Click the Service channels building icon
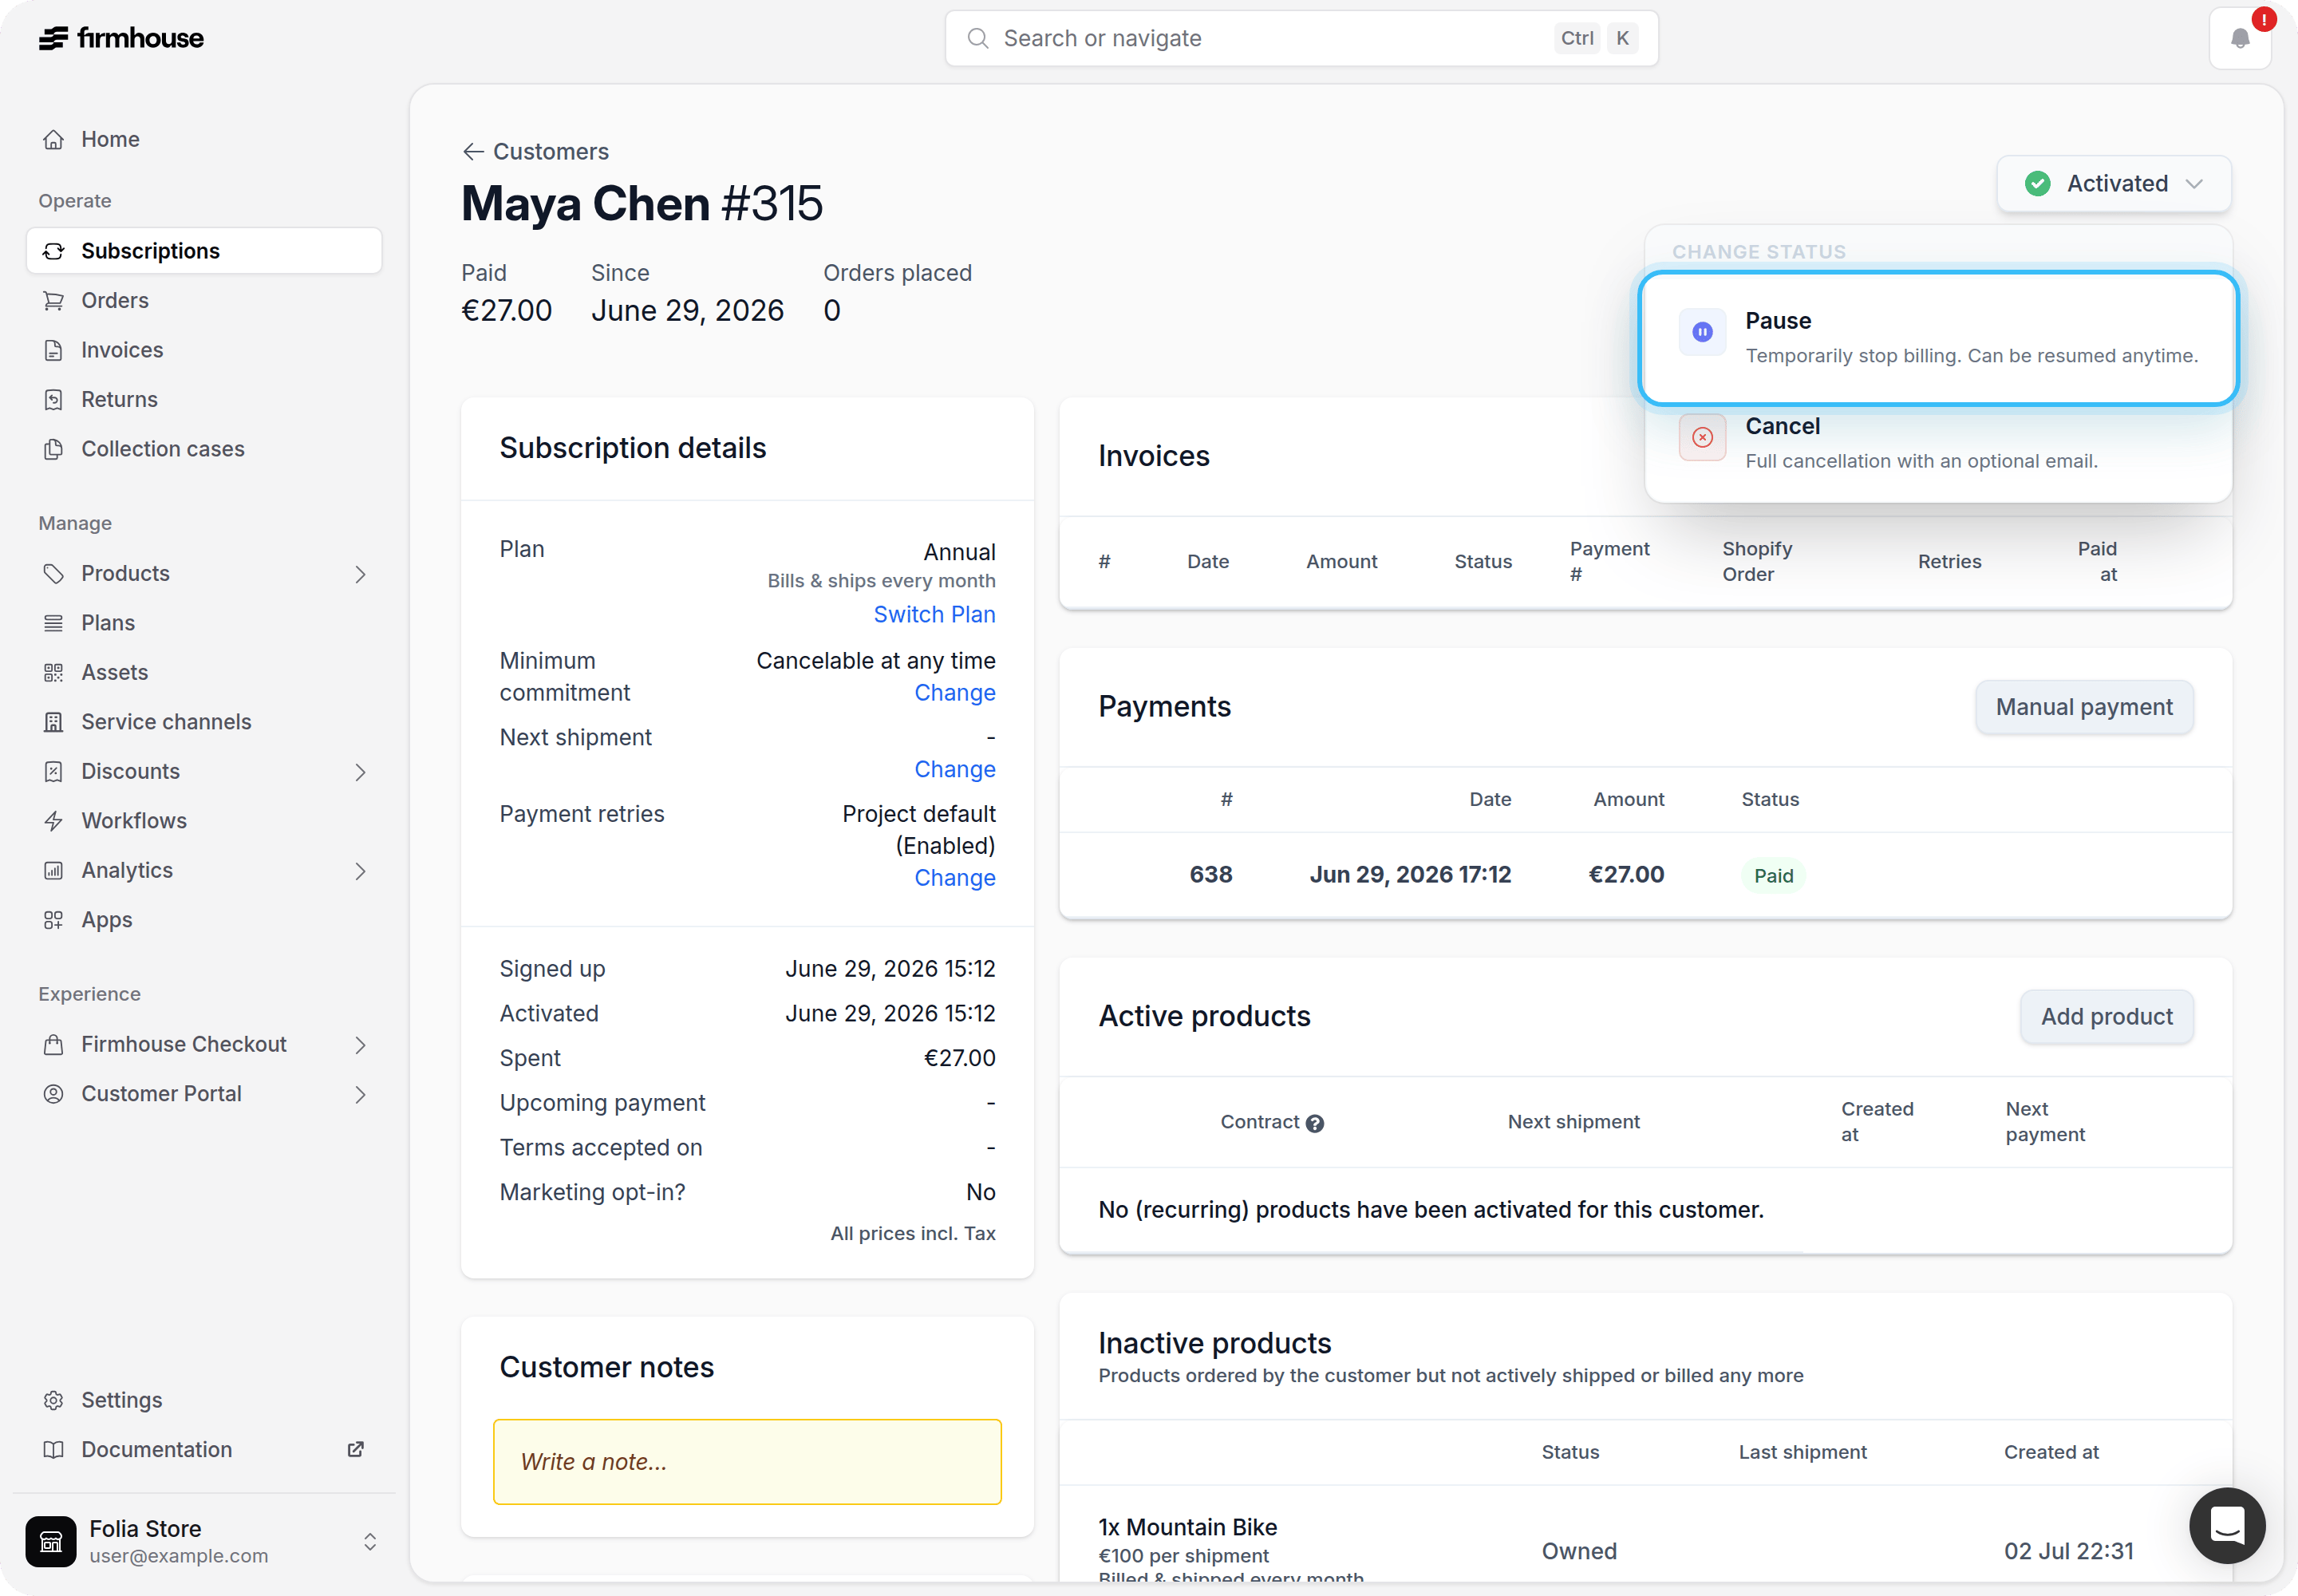The height and width of the screenshot is (1596, 2298). tap(54, 722)
